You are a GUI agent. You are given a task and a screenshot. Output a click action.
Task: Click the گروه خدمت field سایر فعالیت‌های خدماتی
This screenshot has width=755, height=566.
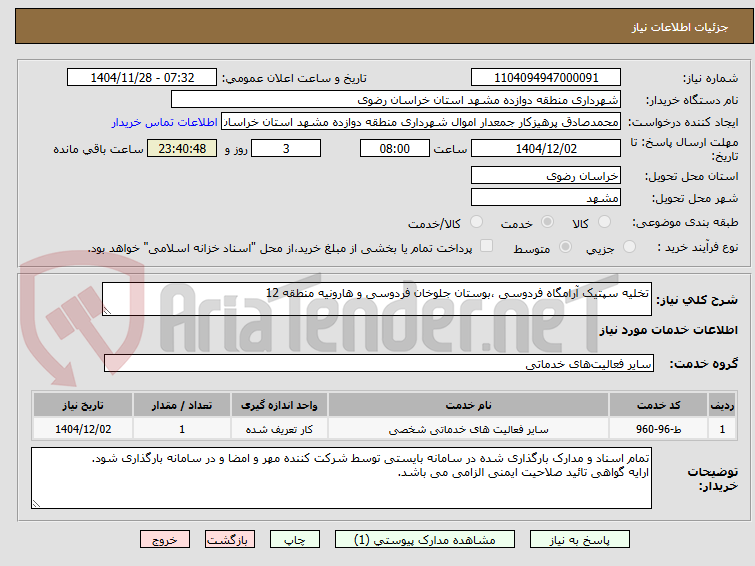(379, 363)
